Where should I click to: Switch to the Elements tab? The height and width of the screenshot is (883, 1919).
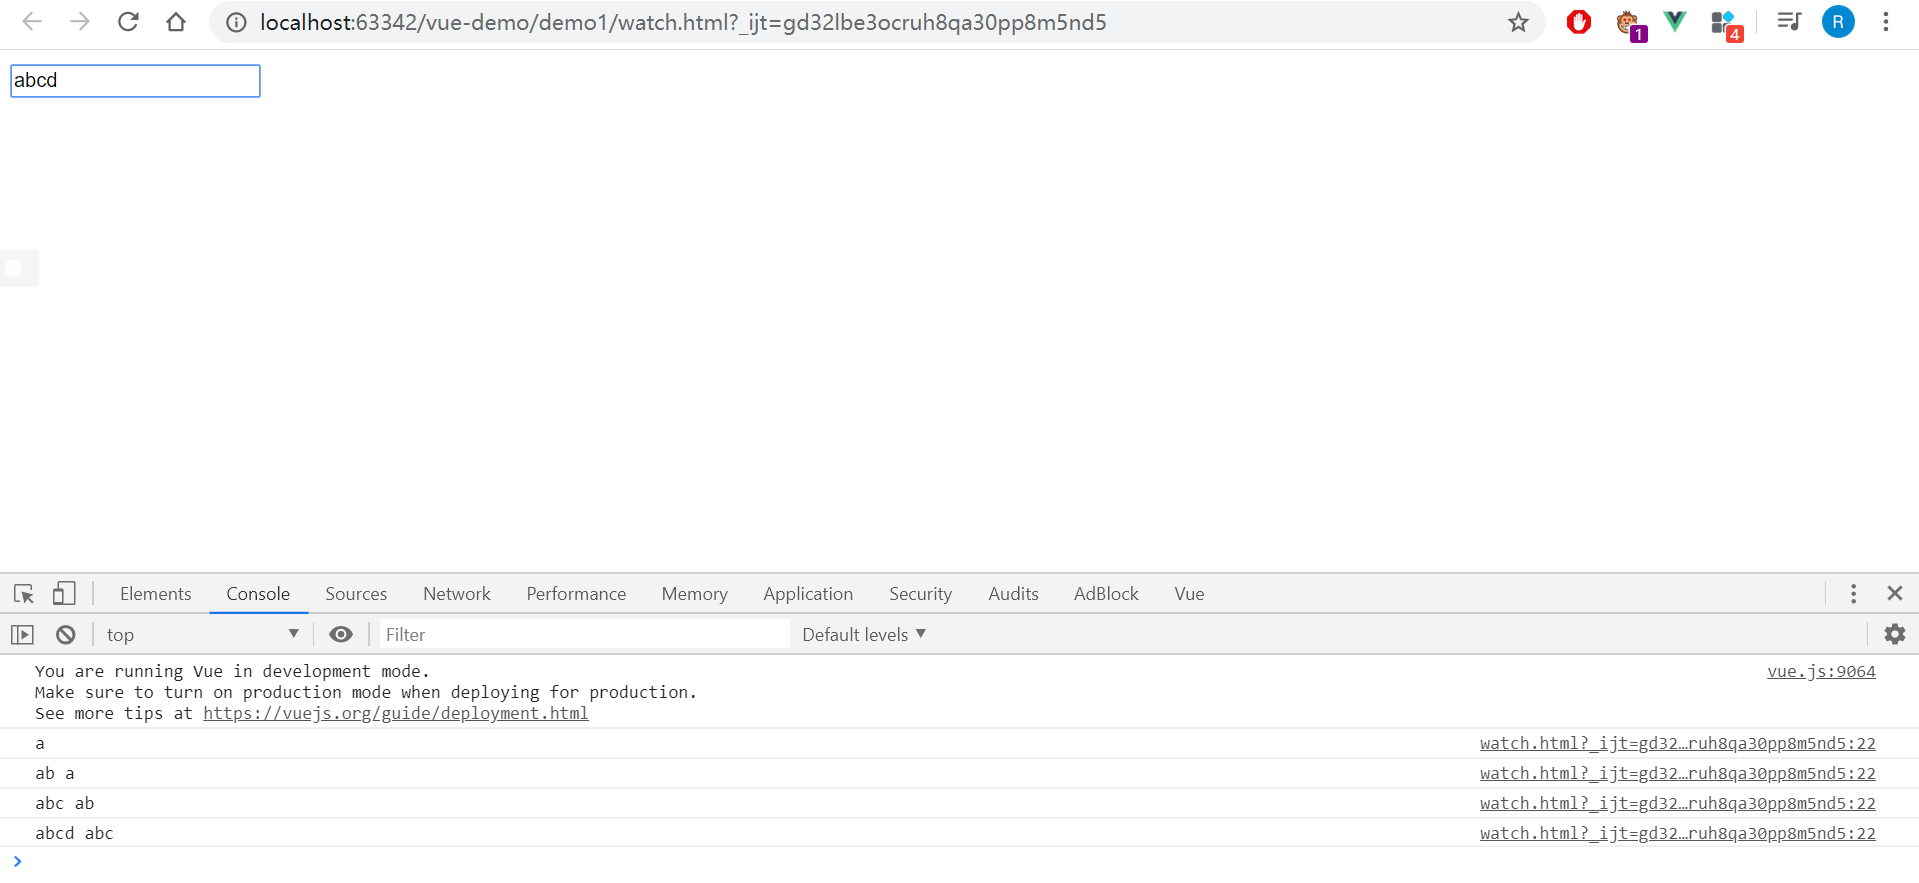(x=155, y=594)
